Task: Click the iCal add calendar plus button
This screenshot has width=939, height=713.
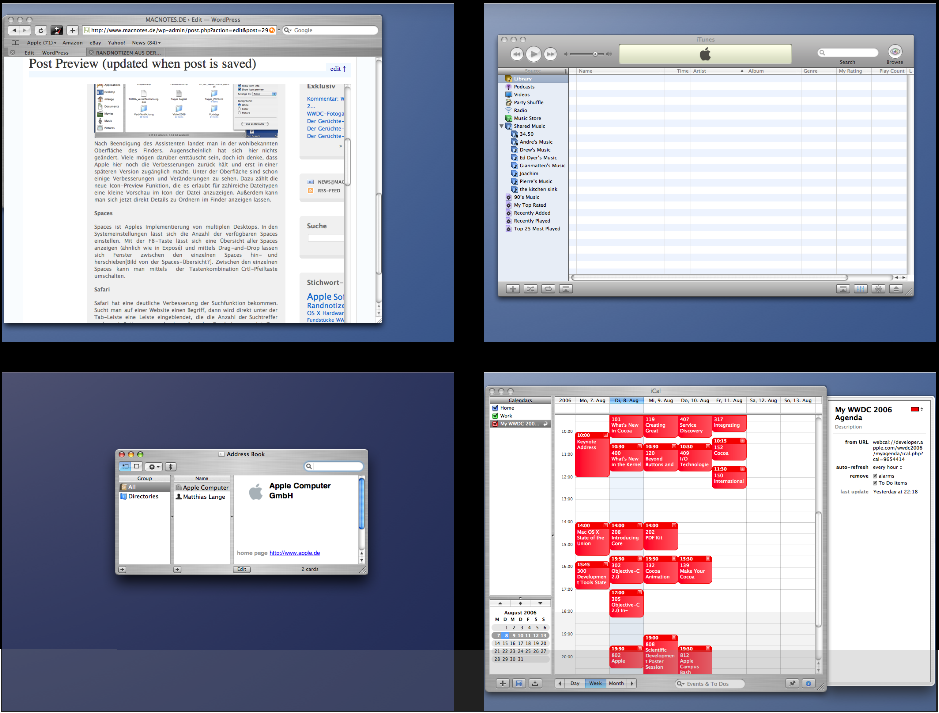Action: point(502,683)
